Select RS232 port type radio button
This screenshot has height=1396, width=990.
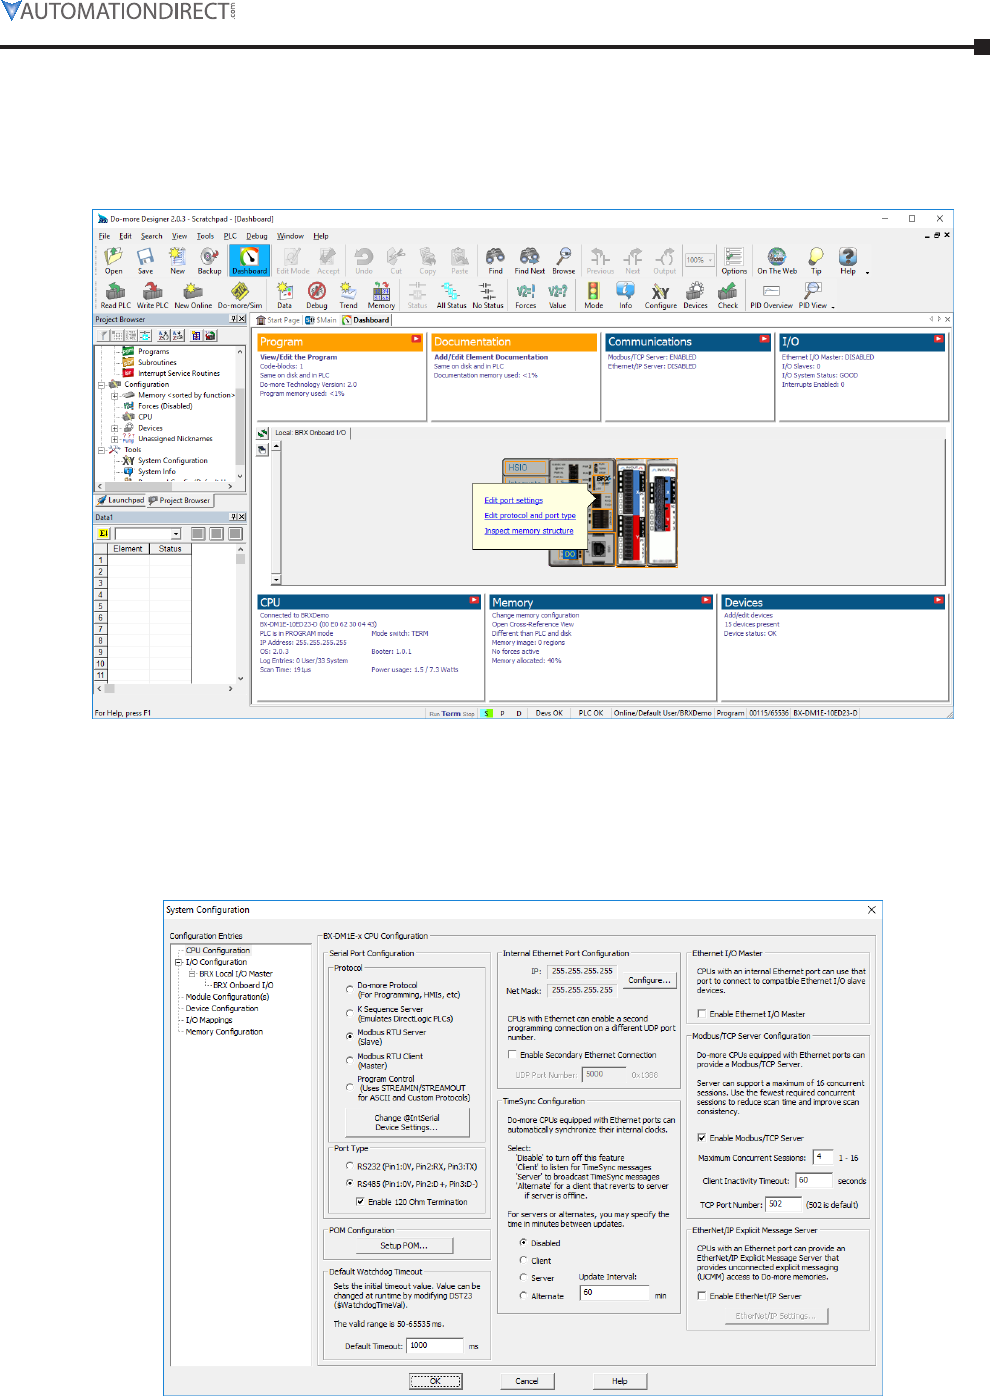[x=350, y=1166]
